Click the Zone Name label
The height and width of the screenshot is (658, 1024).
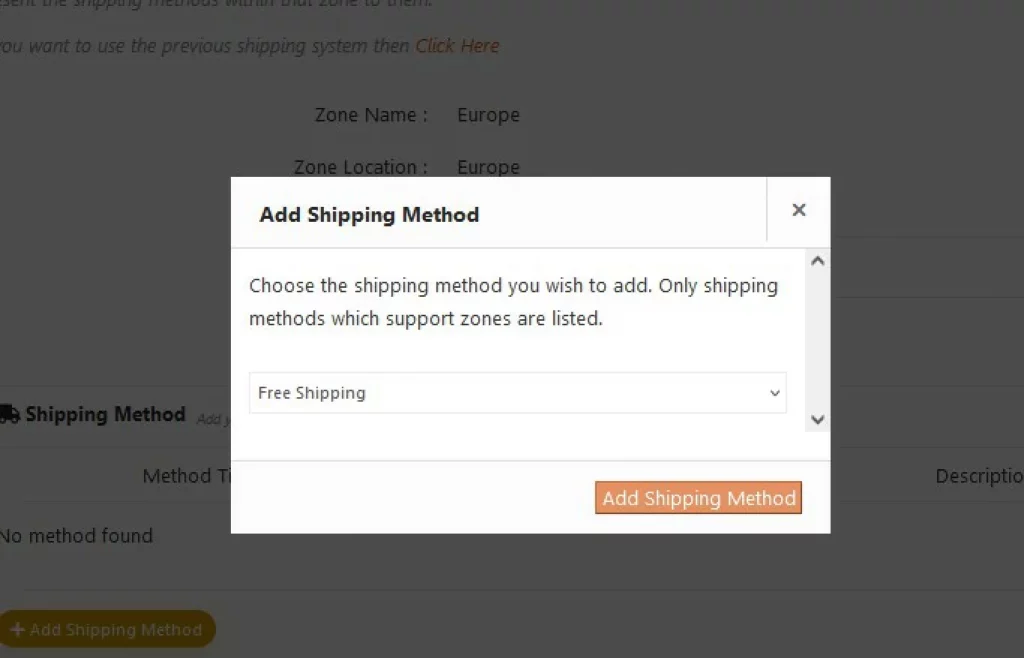pos(371,115)
